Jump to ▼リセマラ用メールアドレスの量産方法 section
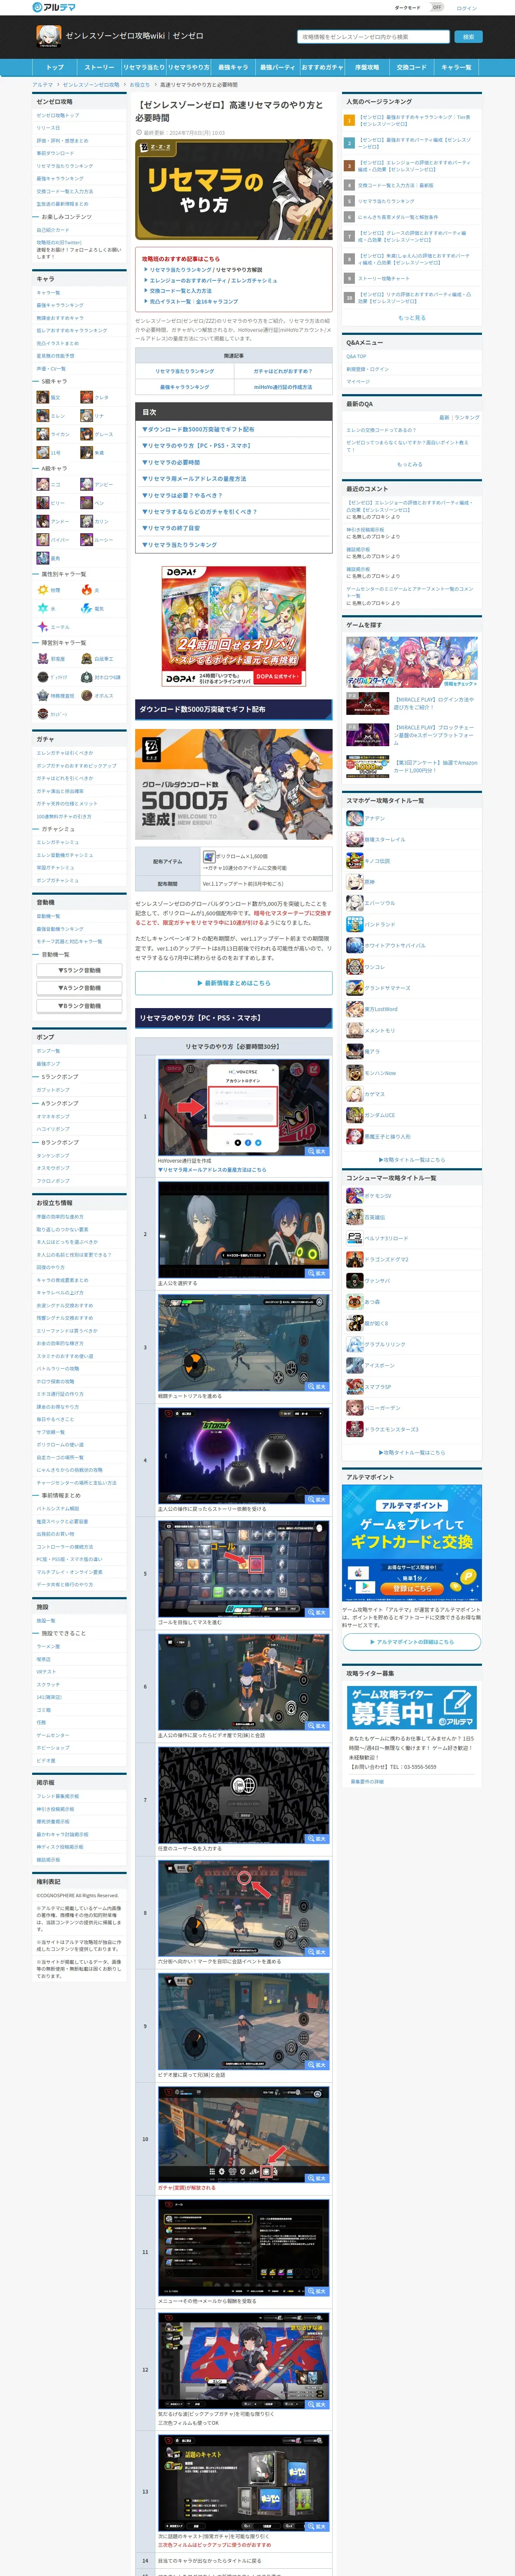The height and width of the screenshot is (2576, 515). pos(194,479)
